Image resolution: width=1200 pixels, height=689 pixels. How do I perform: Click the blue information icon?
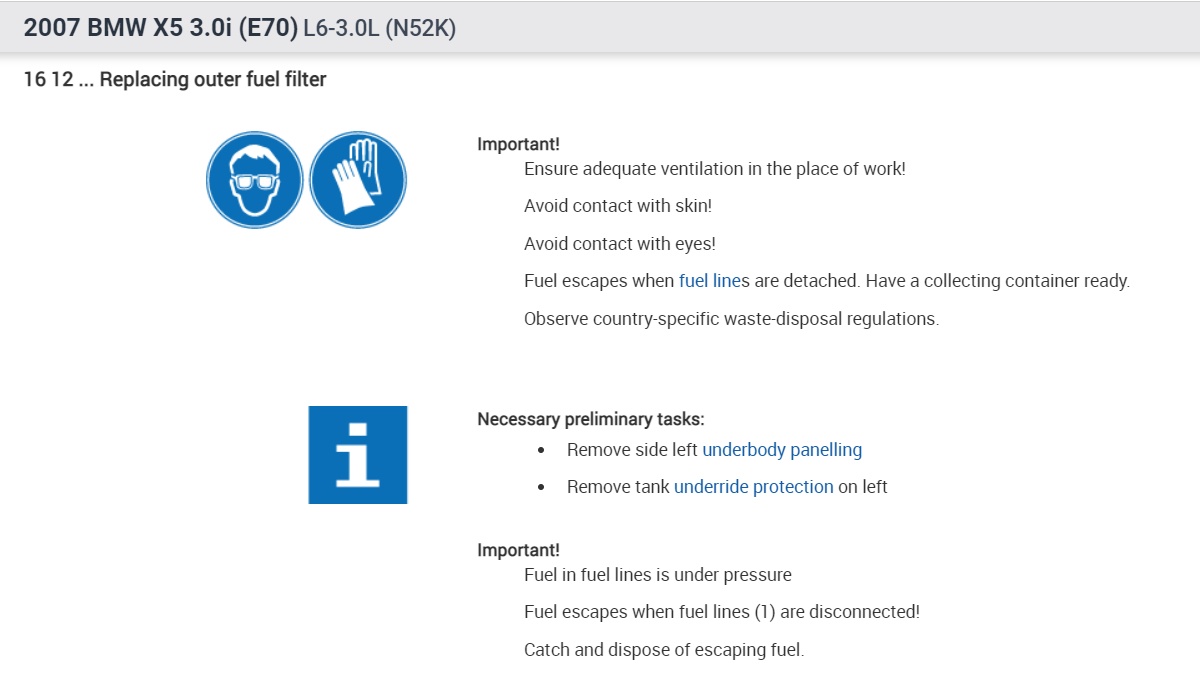click(358, 455)
